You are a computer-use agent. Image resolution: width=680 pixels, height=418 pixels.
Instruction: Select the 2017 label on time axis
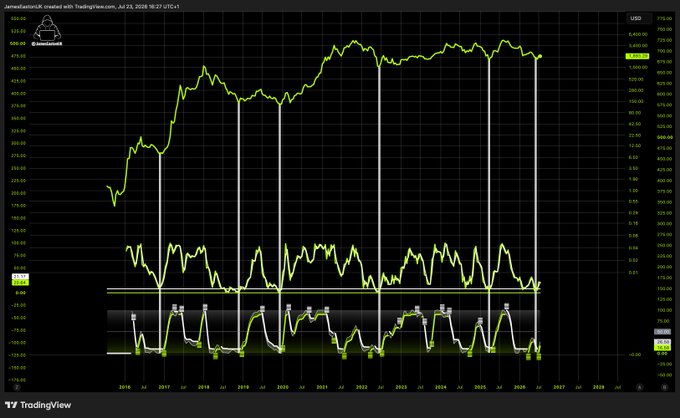(164, 387)
